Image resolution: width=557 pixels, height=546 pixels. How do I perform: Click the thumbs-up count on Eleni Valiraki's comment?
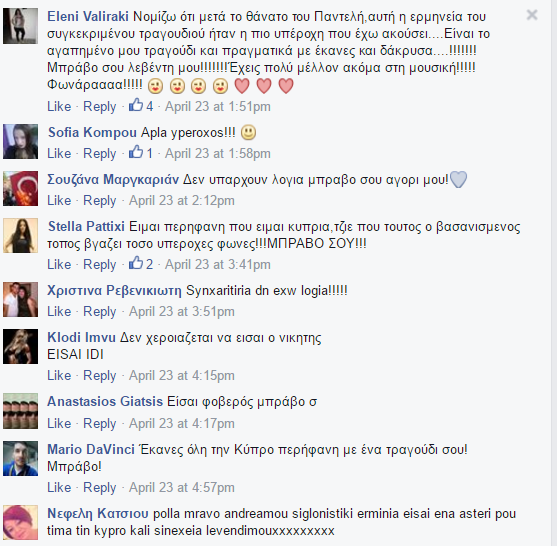click(150, 107)
